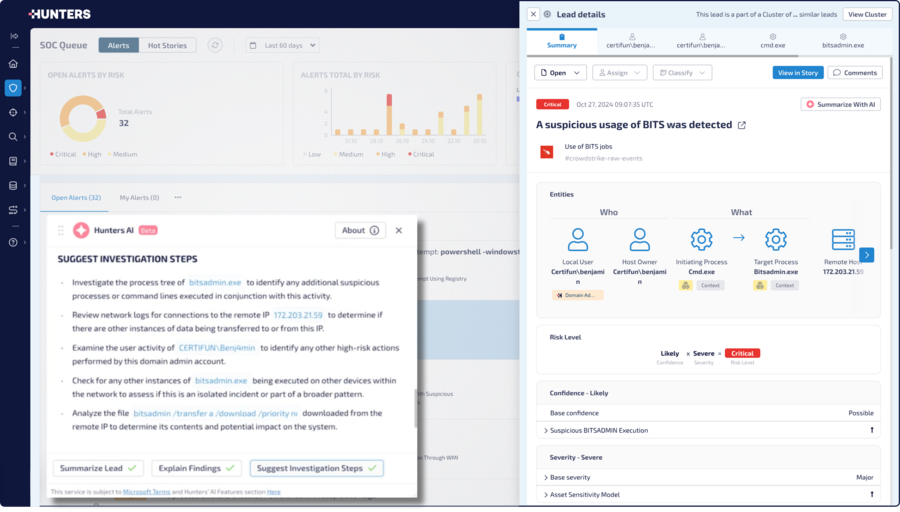The image size is (900, 512).
Task: Open the Last 60 days date dropdown
Action: pyautogui.click(x=283, y=45)
